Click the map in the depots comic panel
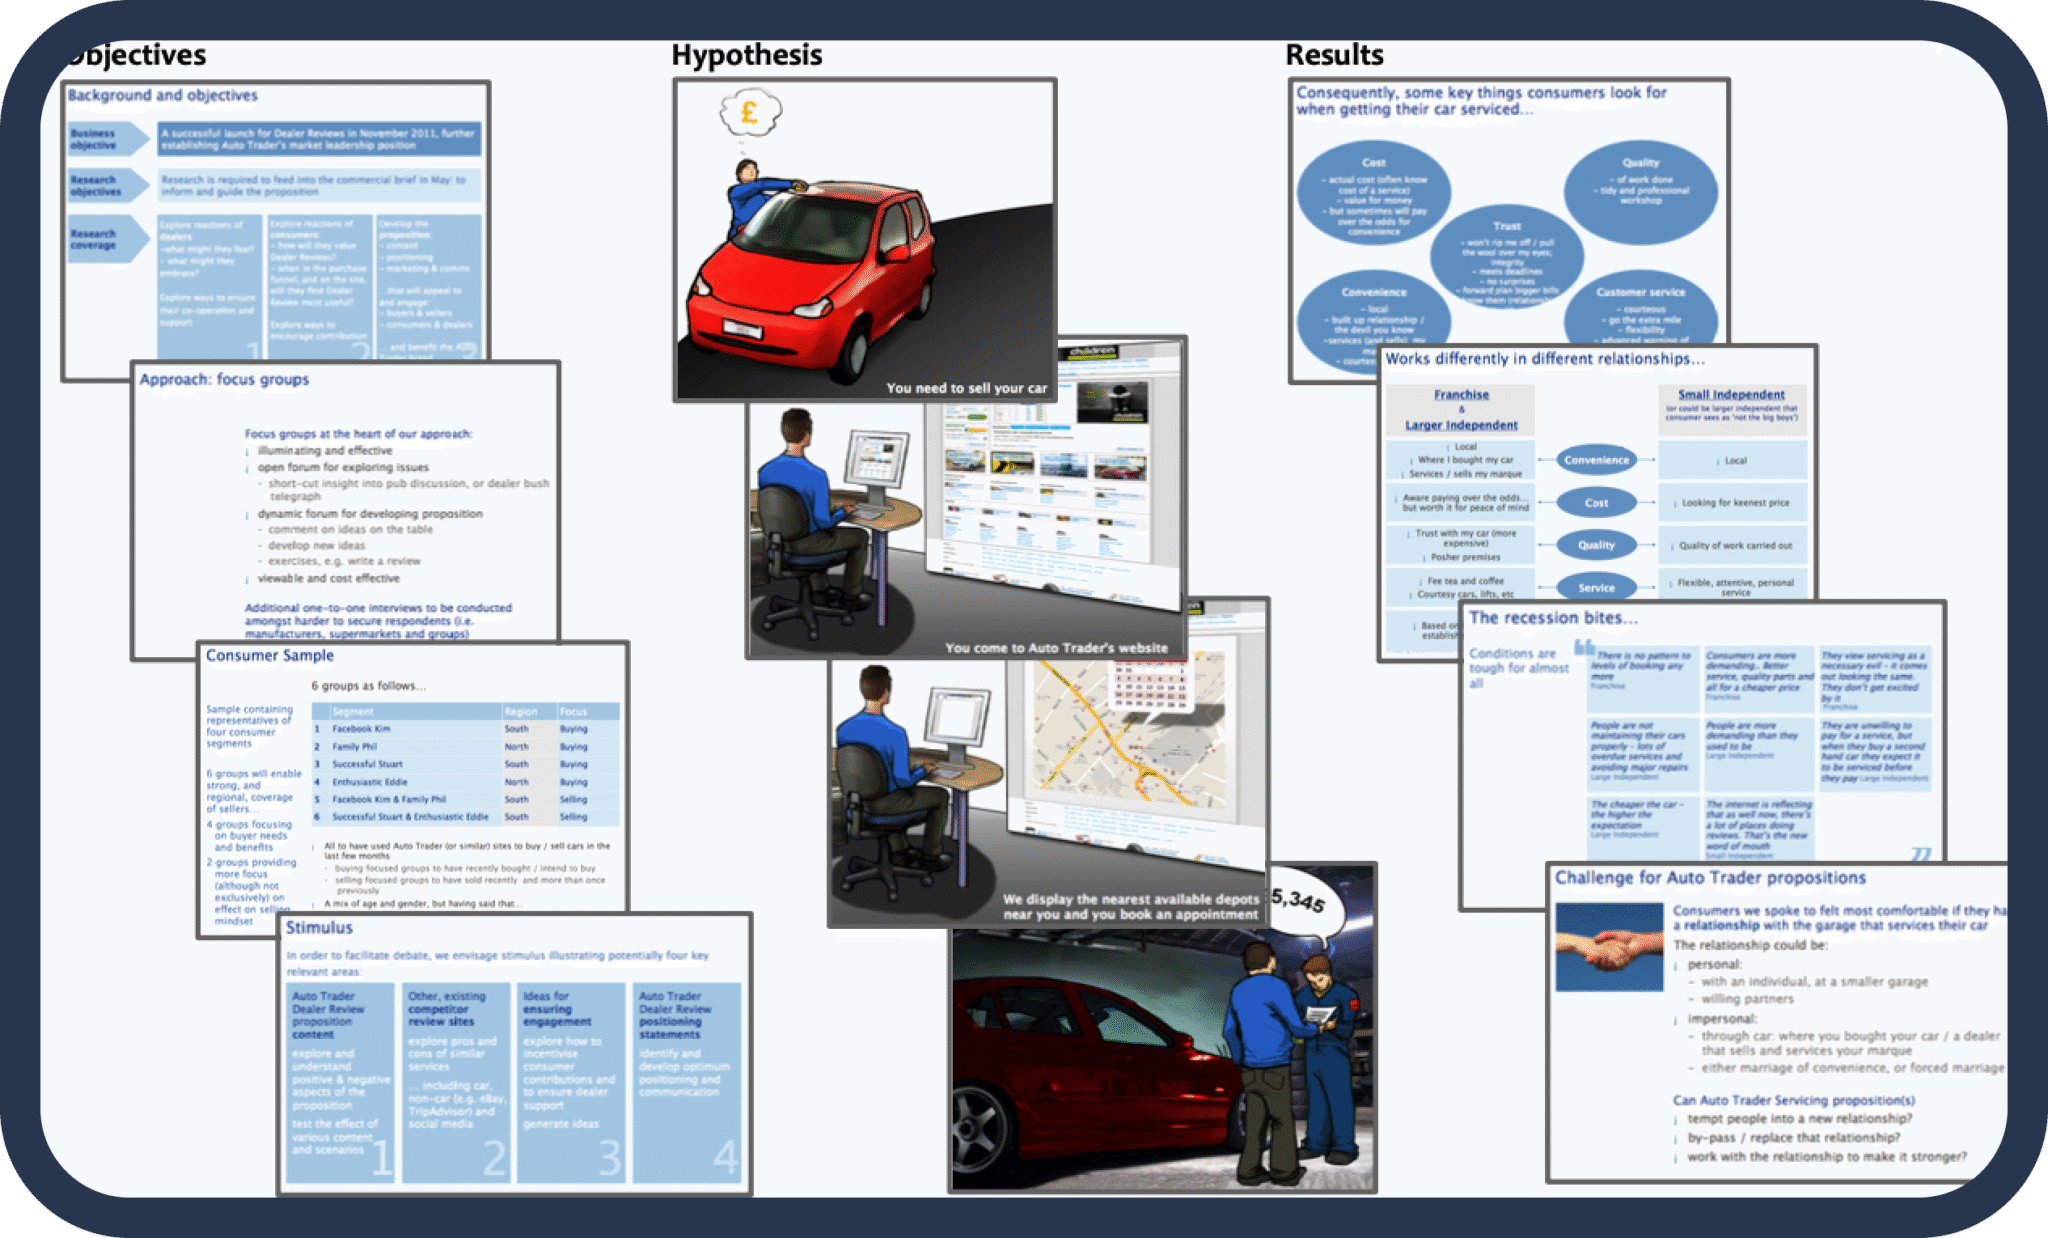Screen dimensions: 2048x1238 pyautogui.click(x=1128, y=735)
